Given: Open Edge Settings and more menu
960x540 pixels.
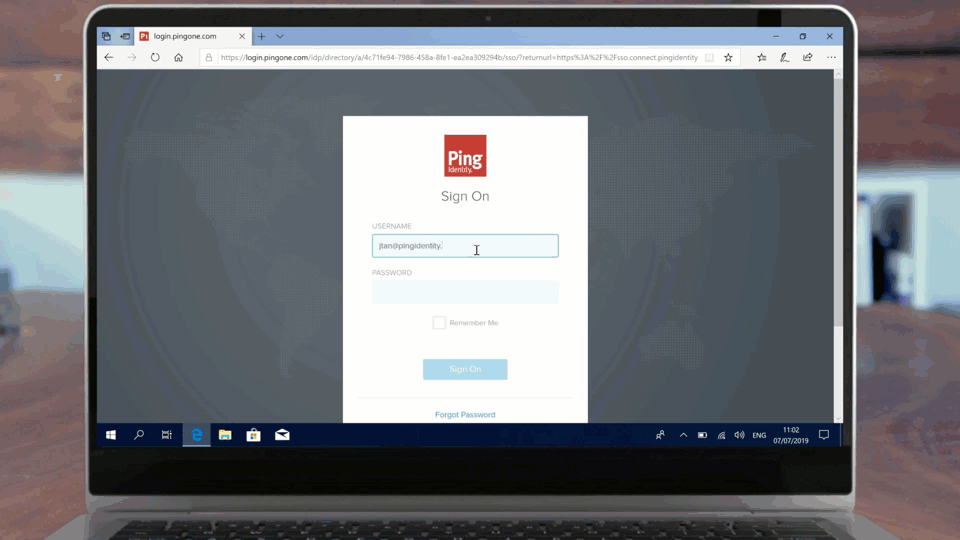Looking at the screenshot, I should coord(831,58).
